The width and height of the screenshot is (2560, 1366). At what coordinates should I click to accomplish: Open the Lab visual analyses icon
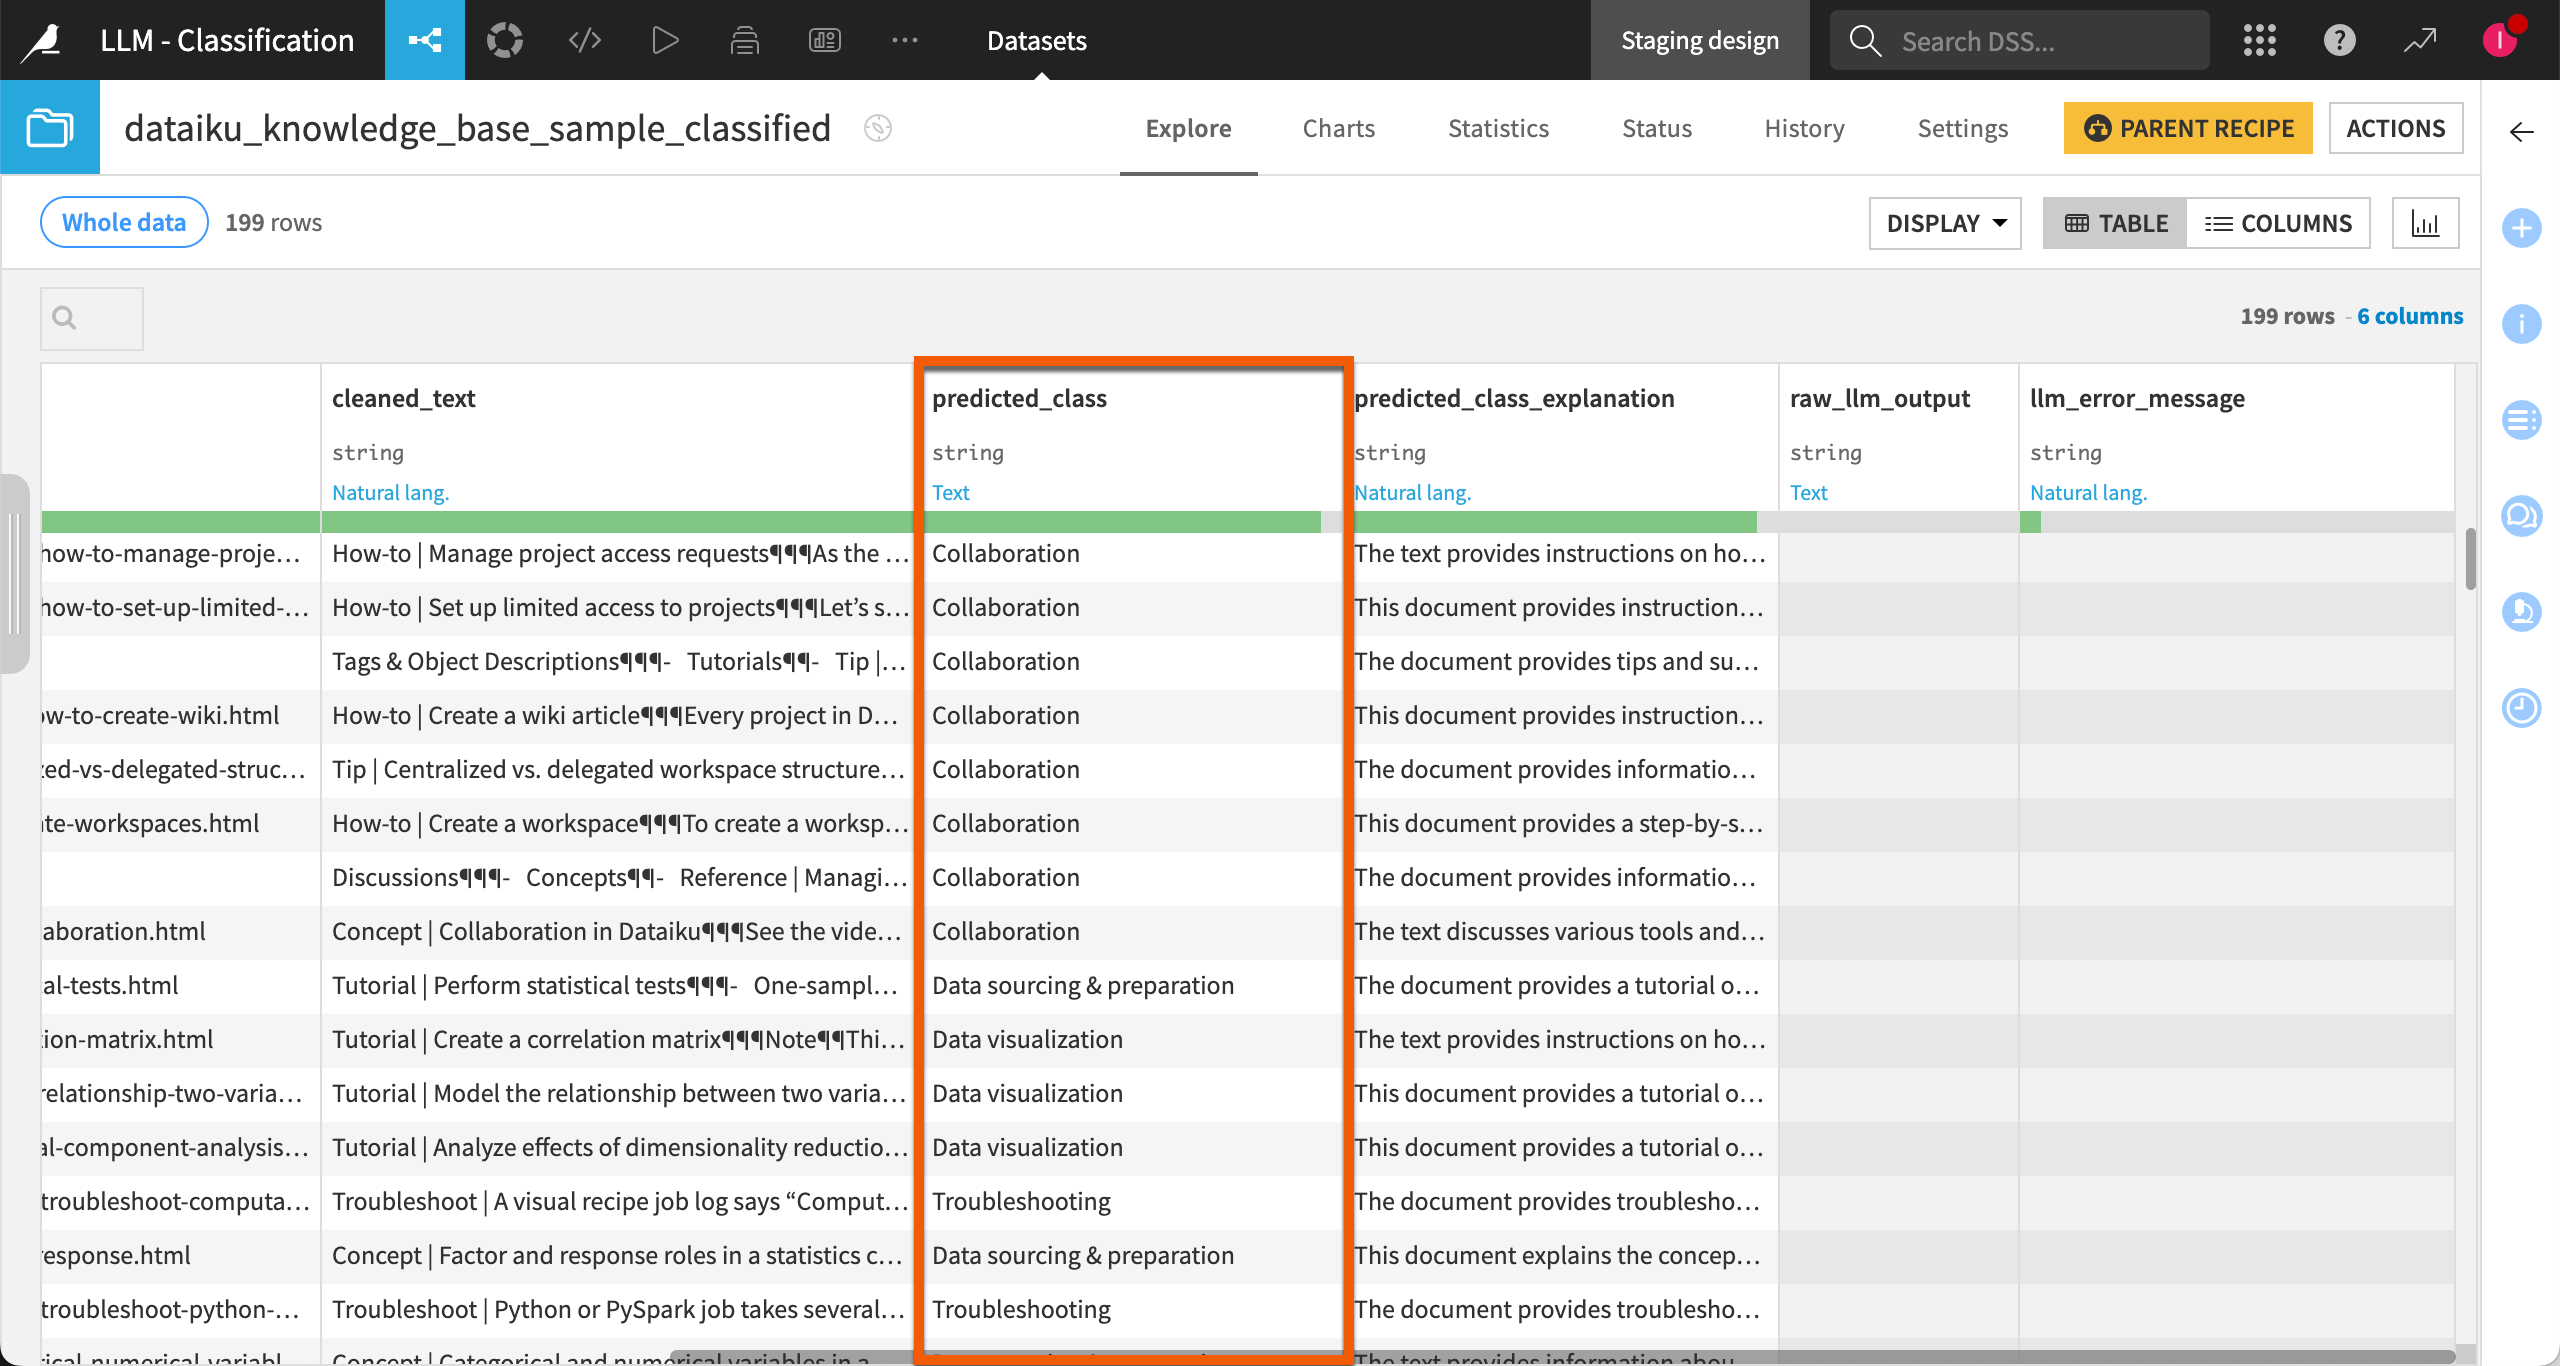click(x=504, y=40)
